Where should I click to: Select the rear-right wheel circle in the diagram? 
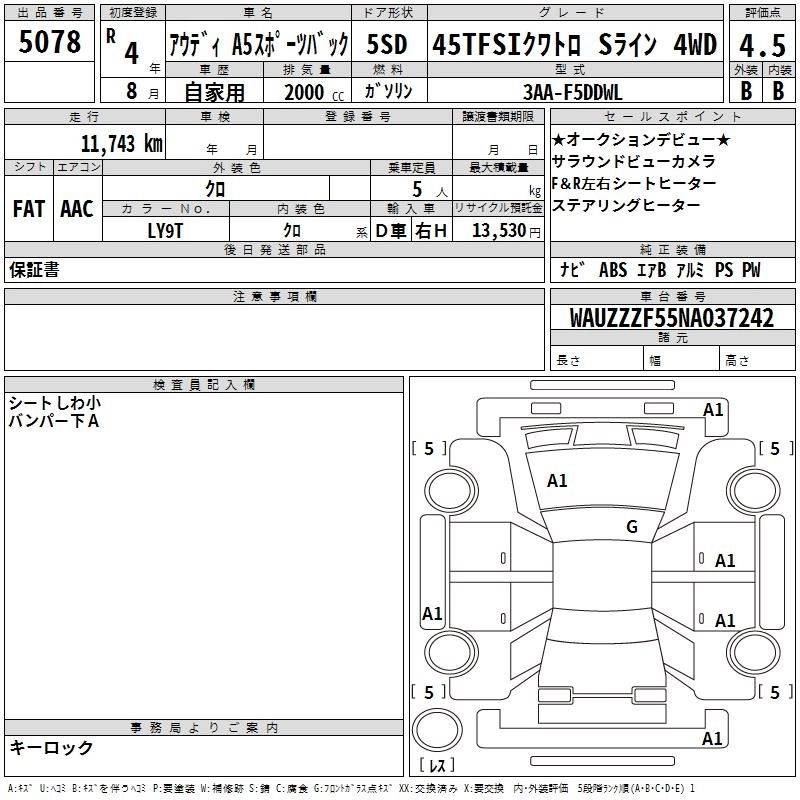coord(747,647)
